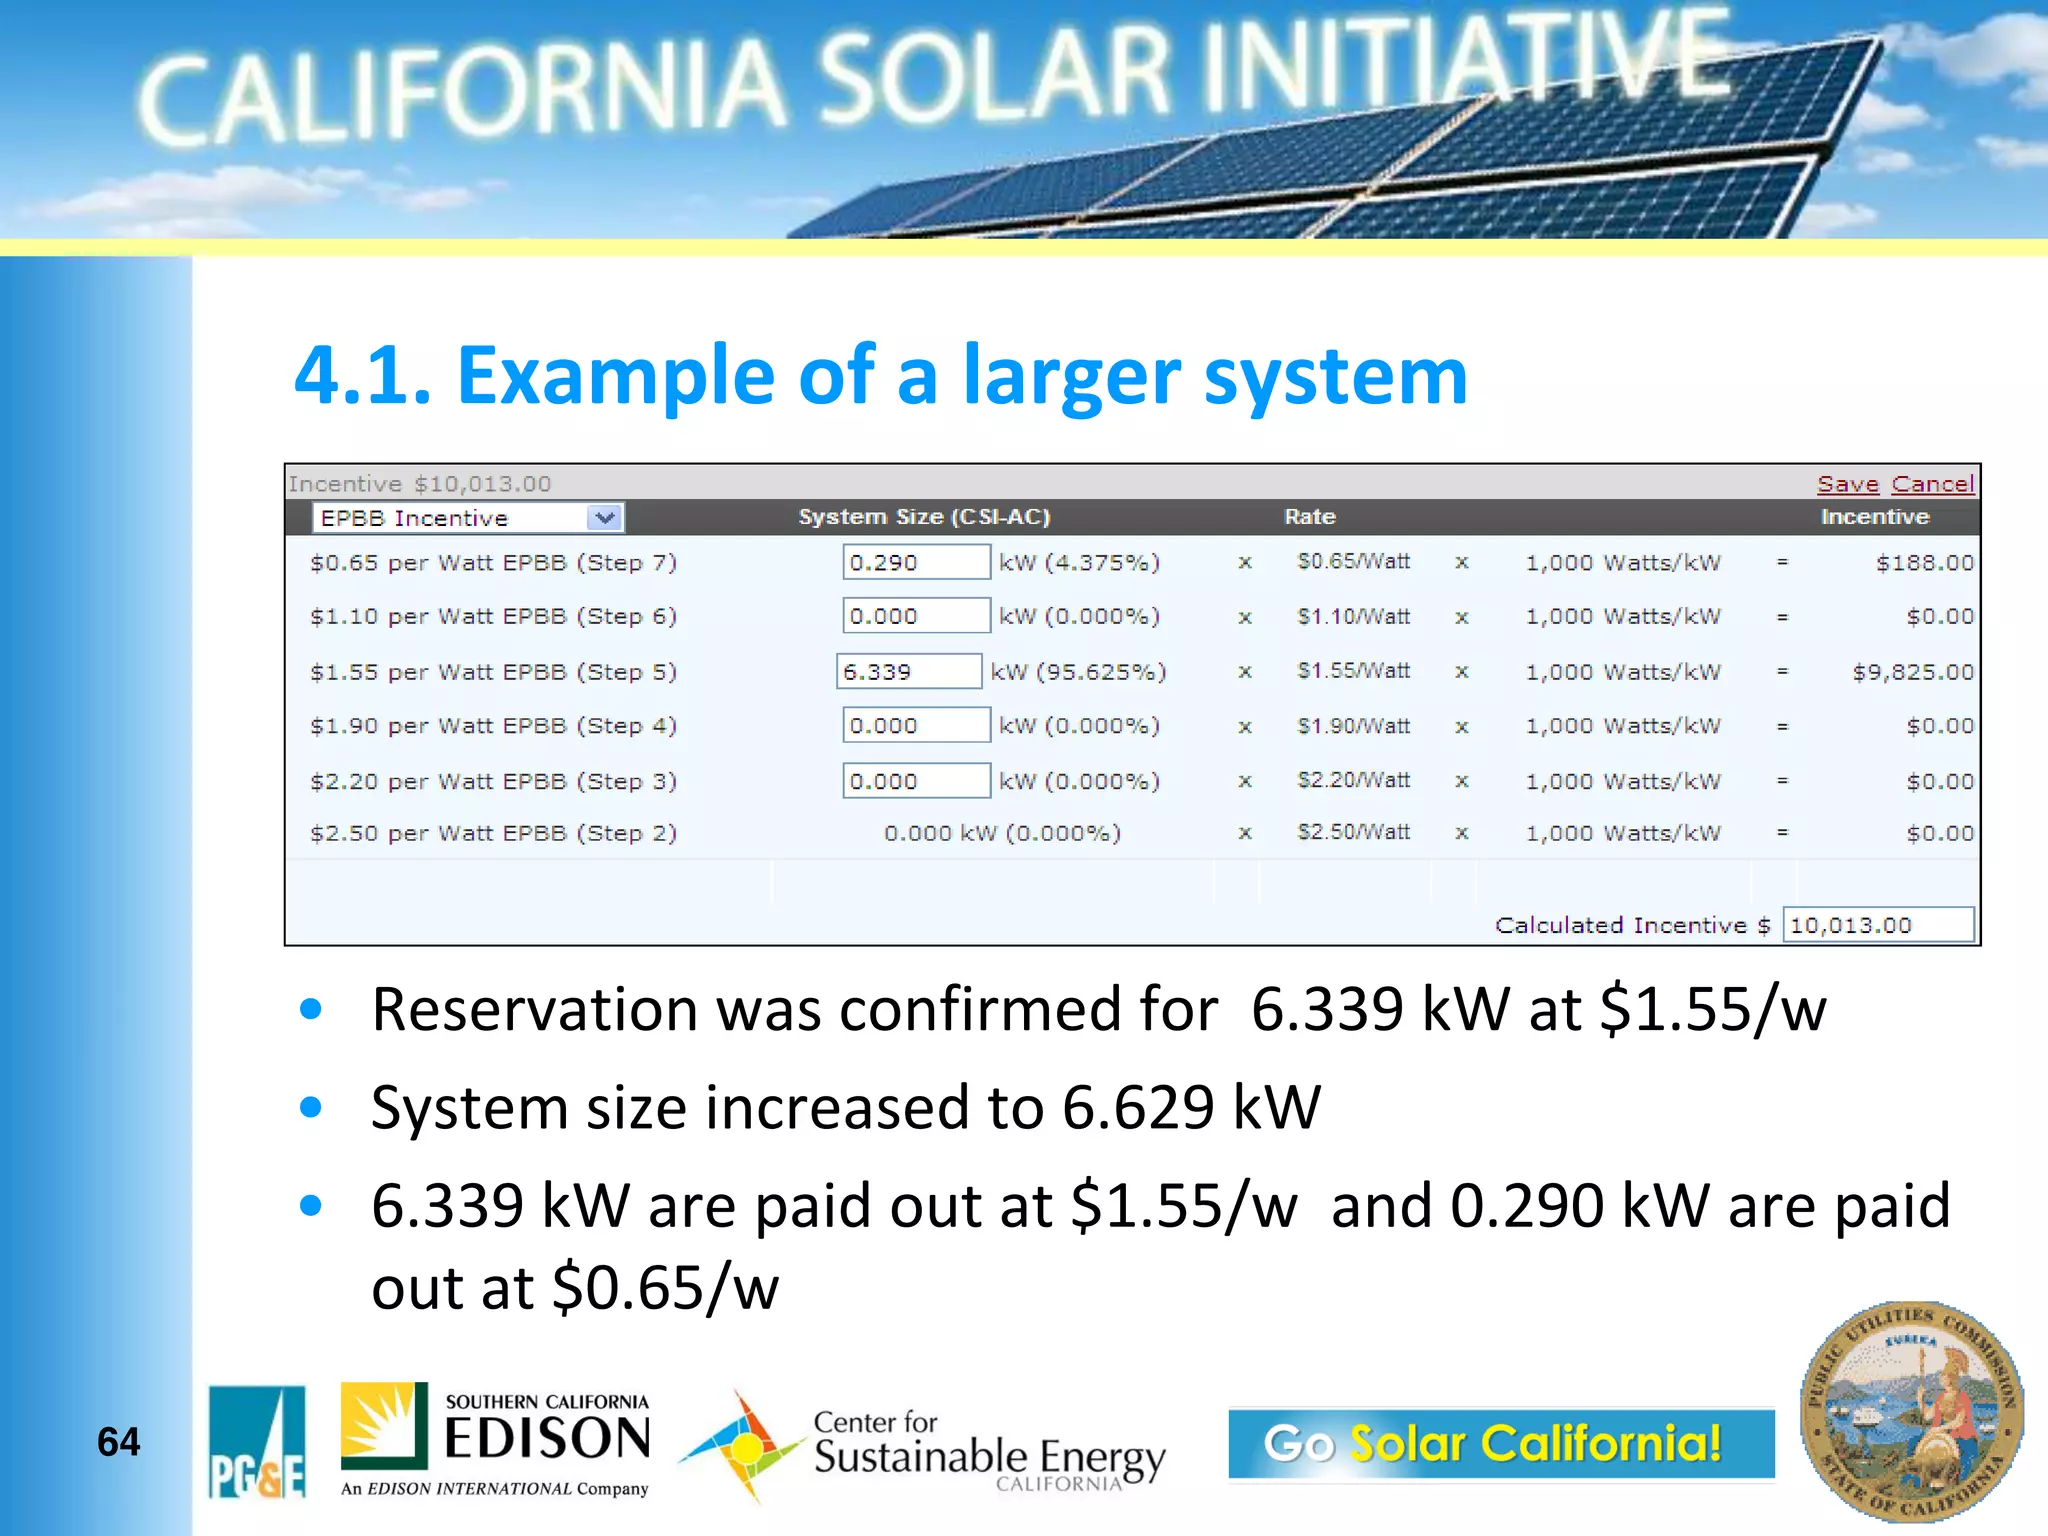The image size is (2048, 1536).
Task: Click the Step 3 system size field
Action: click(915, 781)
